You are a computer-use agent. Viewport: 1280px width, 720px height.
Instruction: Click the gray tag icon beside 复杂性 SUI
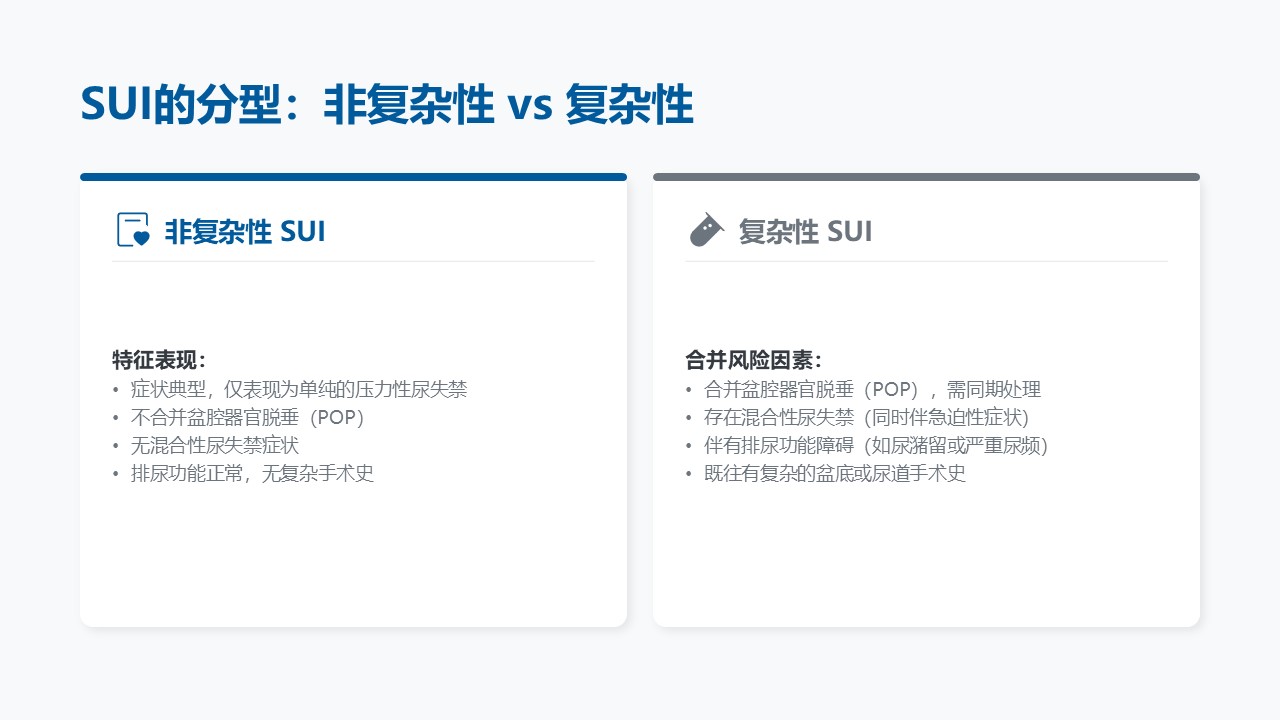[706, 230]
